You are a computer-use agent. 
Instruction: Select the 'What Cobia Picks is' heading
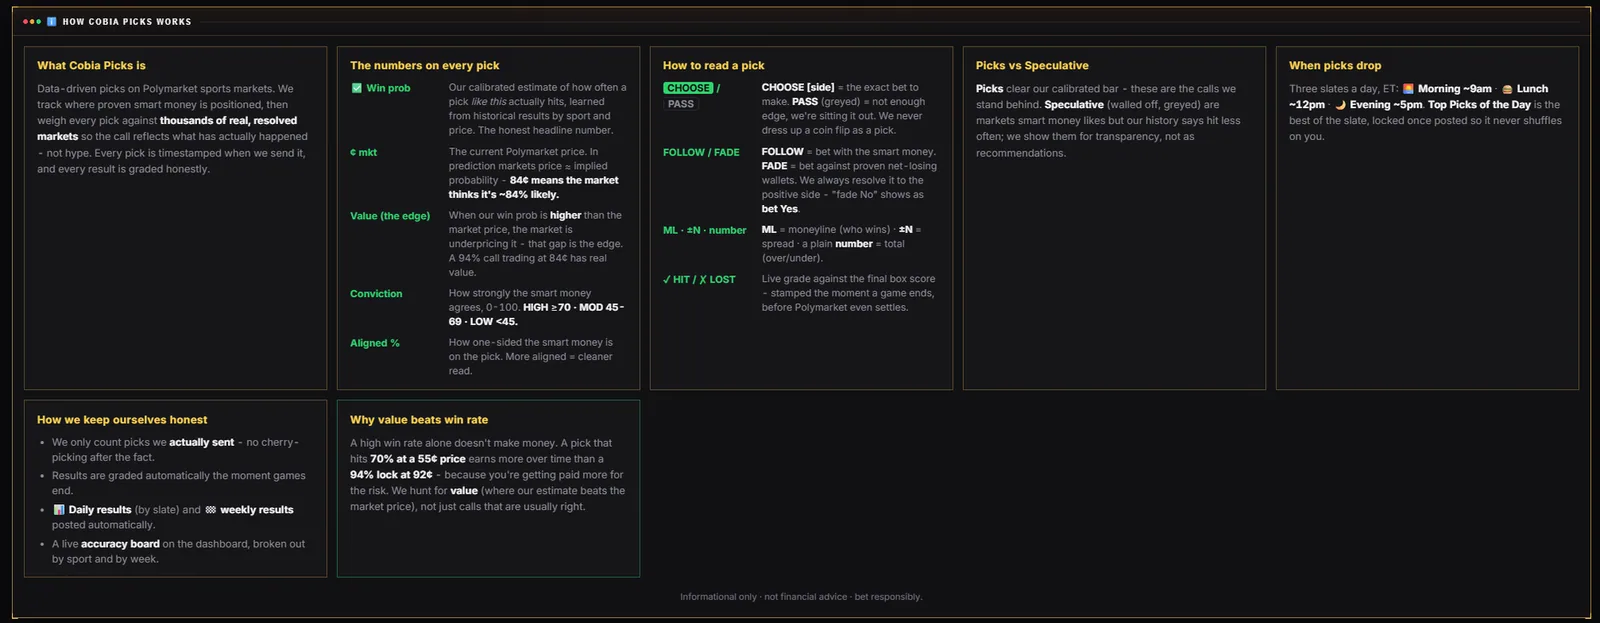tap(91, 66)
